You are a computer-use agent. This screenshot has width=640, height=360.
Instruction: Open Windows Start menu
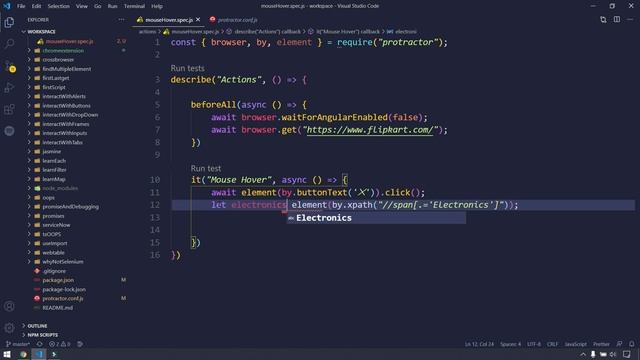click(7, 354)
